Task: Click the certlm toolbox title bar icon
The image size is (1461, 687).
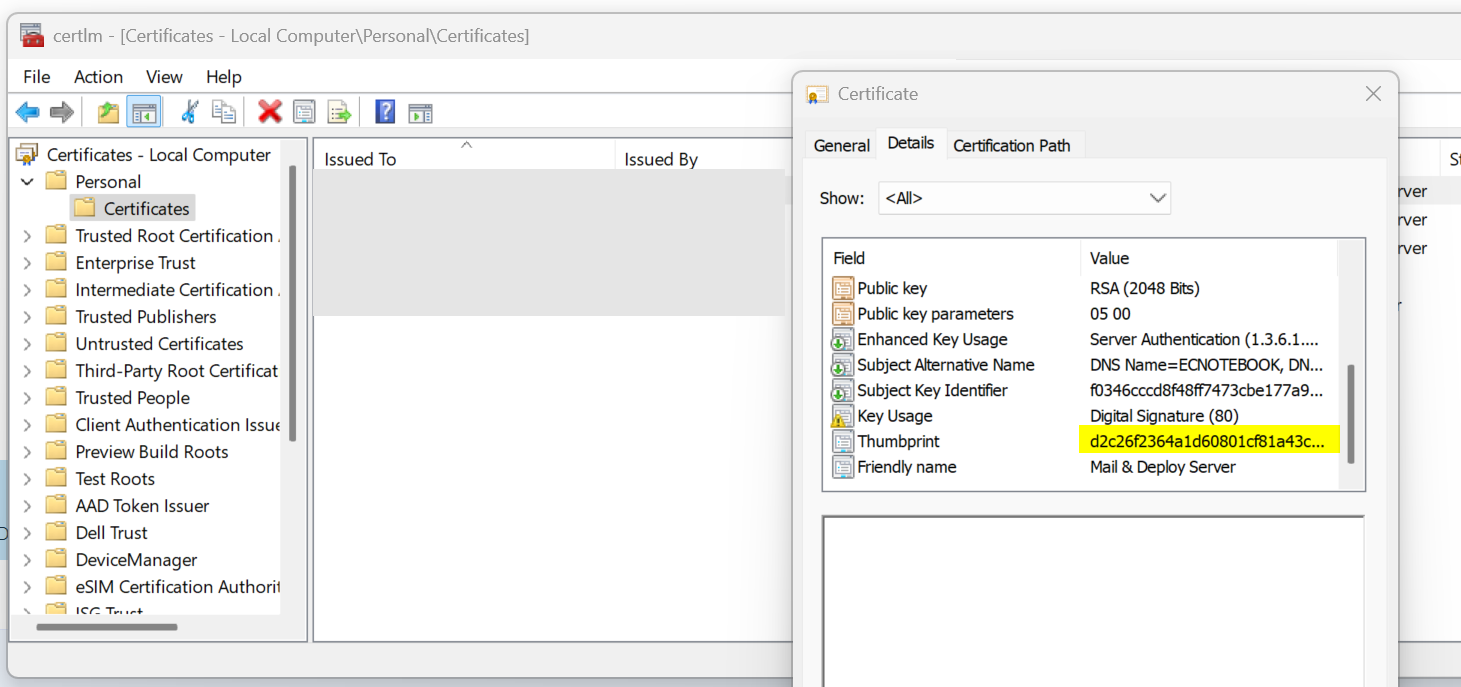Action: point(32,36)
